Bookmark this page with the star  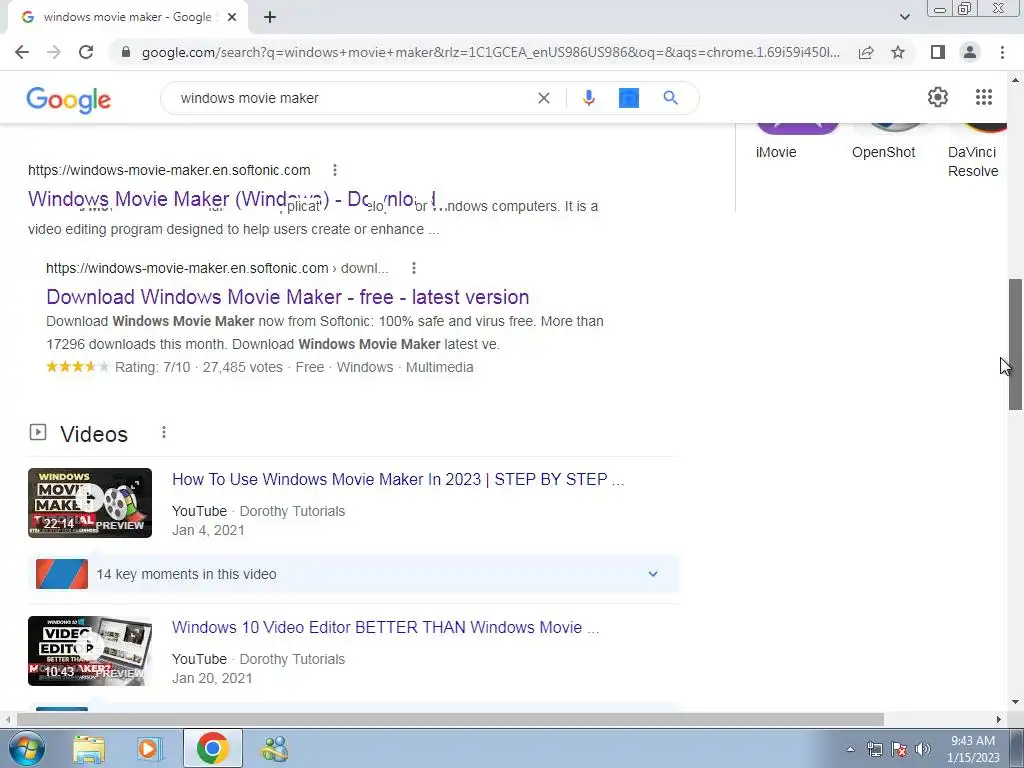pos(898,52)
